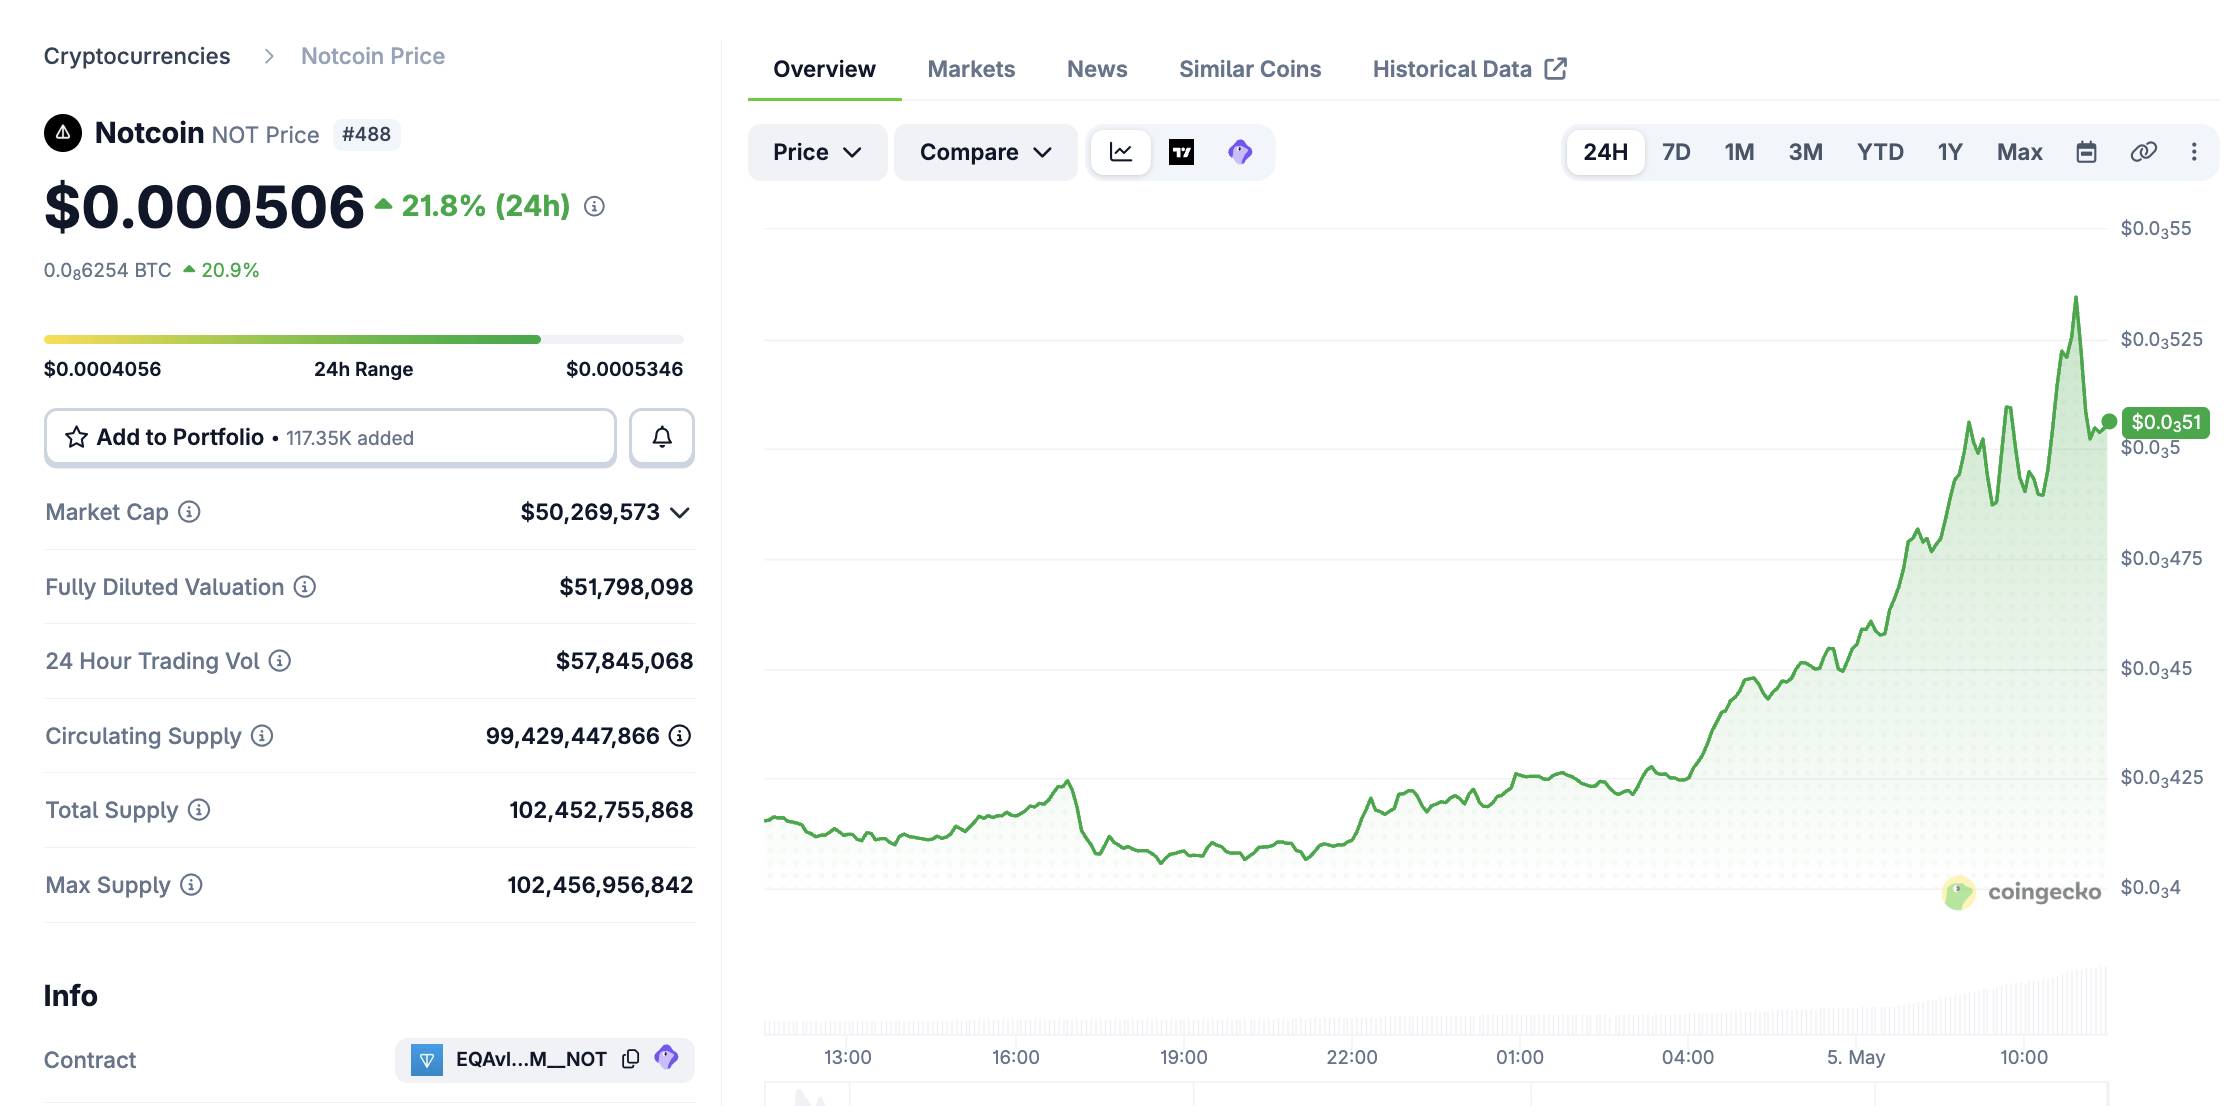
Task: Switch to the Markets tab
Action: click(x=971, y=69)
